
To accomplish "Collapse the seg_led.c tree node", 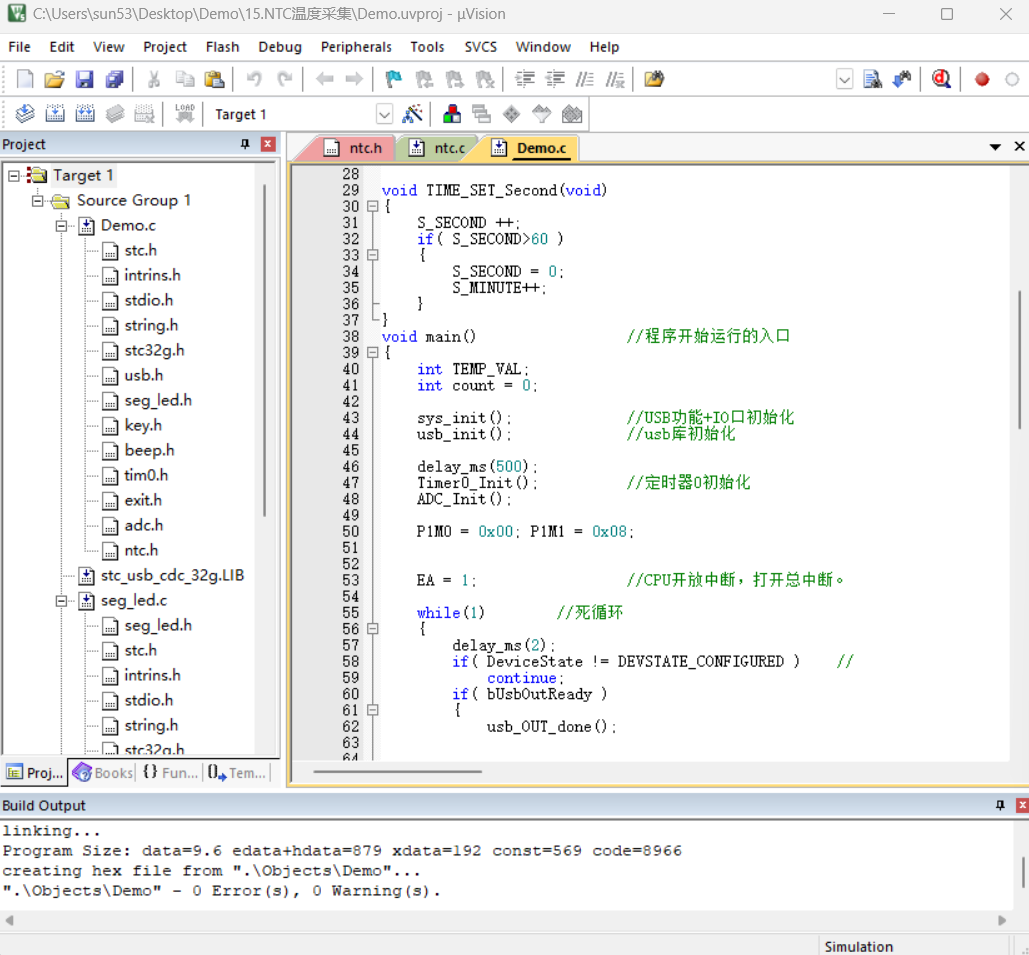I will click(62, 601).
